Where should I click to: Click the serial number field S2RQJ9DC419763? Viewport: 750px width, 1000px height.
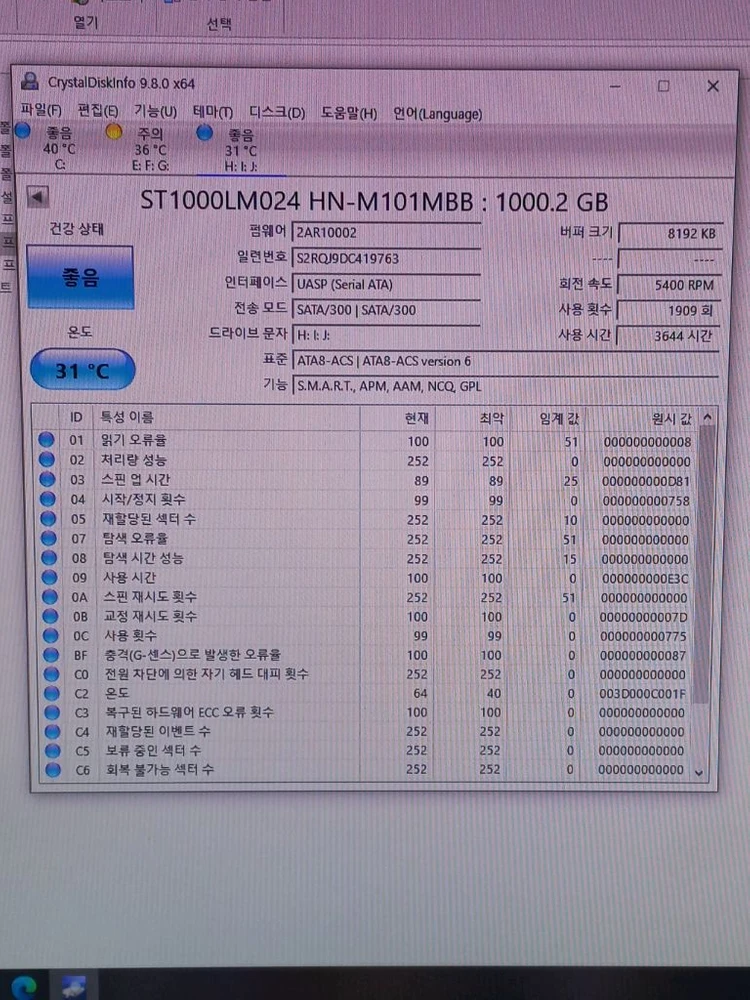[x=386, y=258]
